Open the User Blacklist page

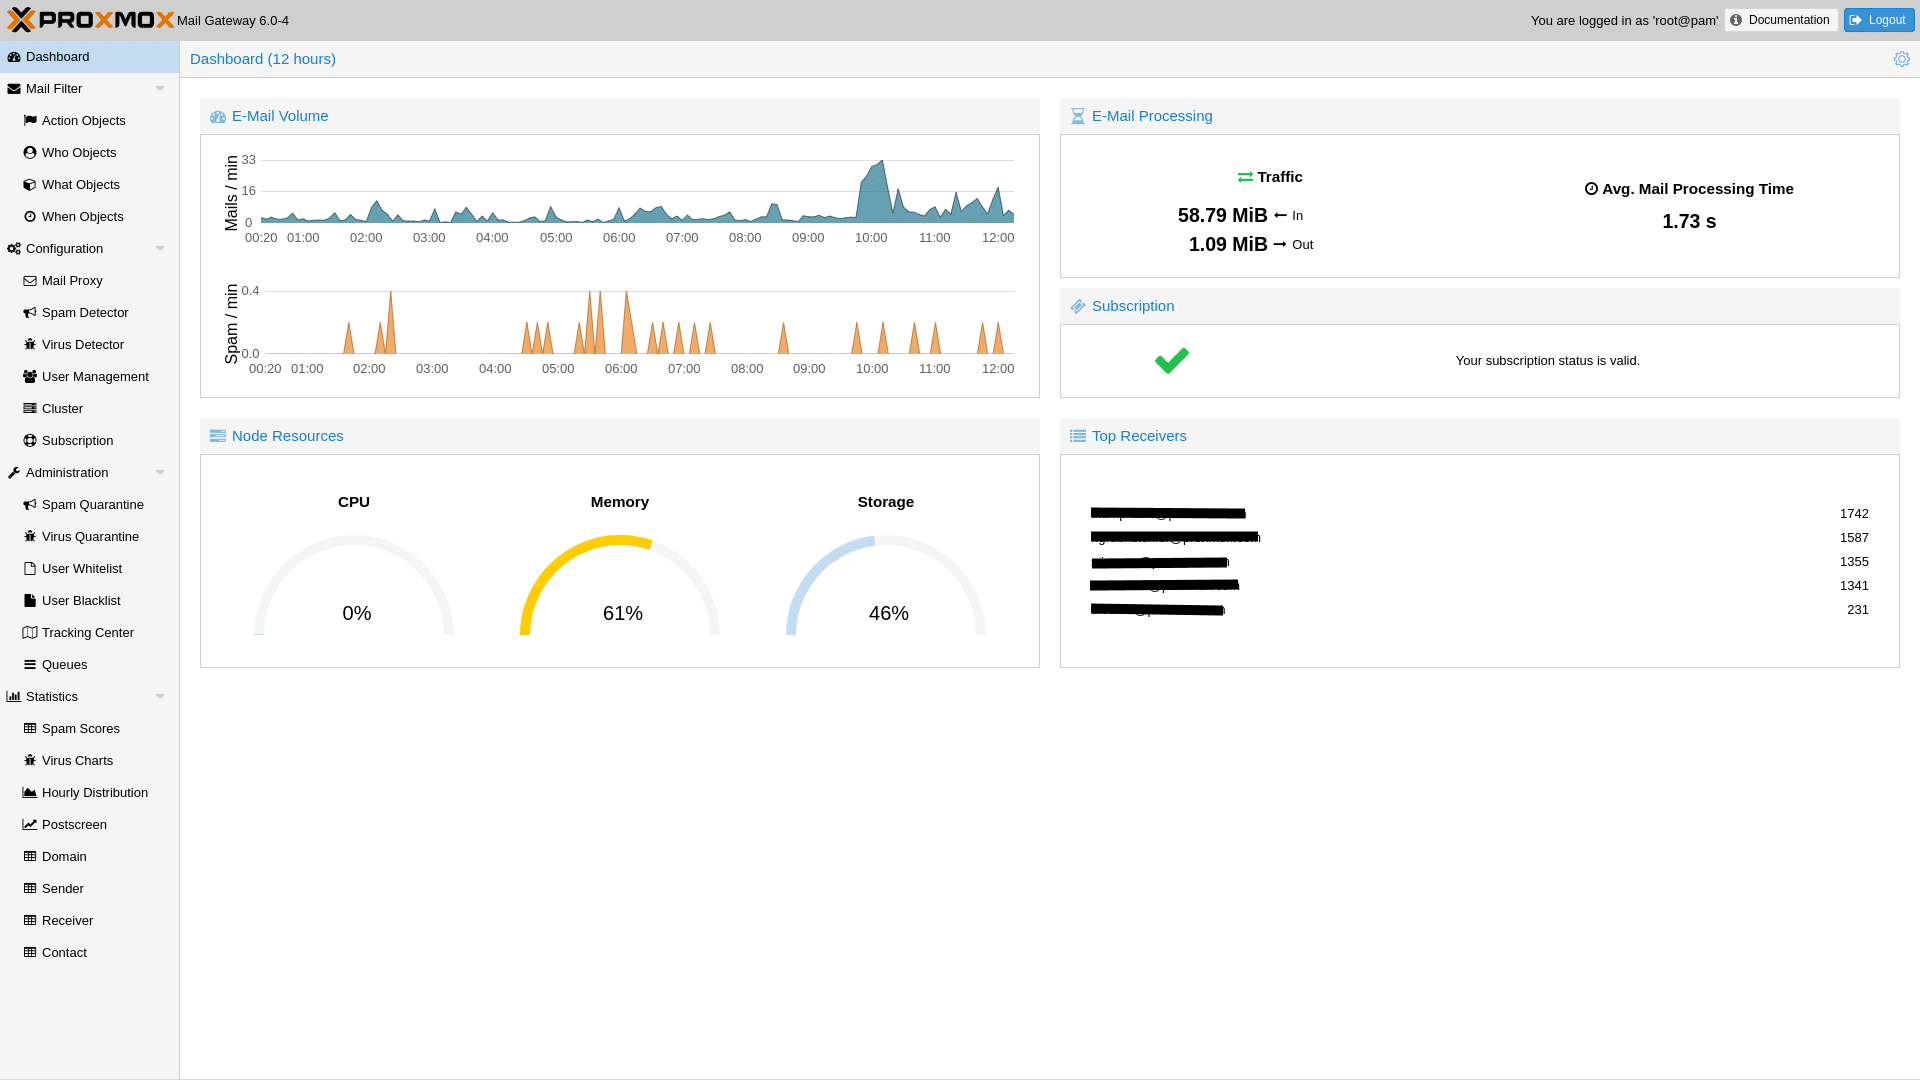pos(81,601)
